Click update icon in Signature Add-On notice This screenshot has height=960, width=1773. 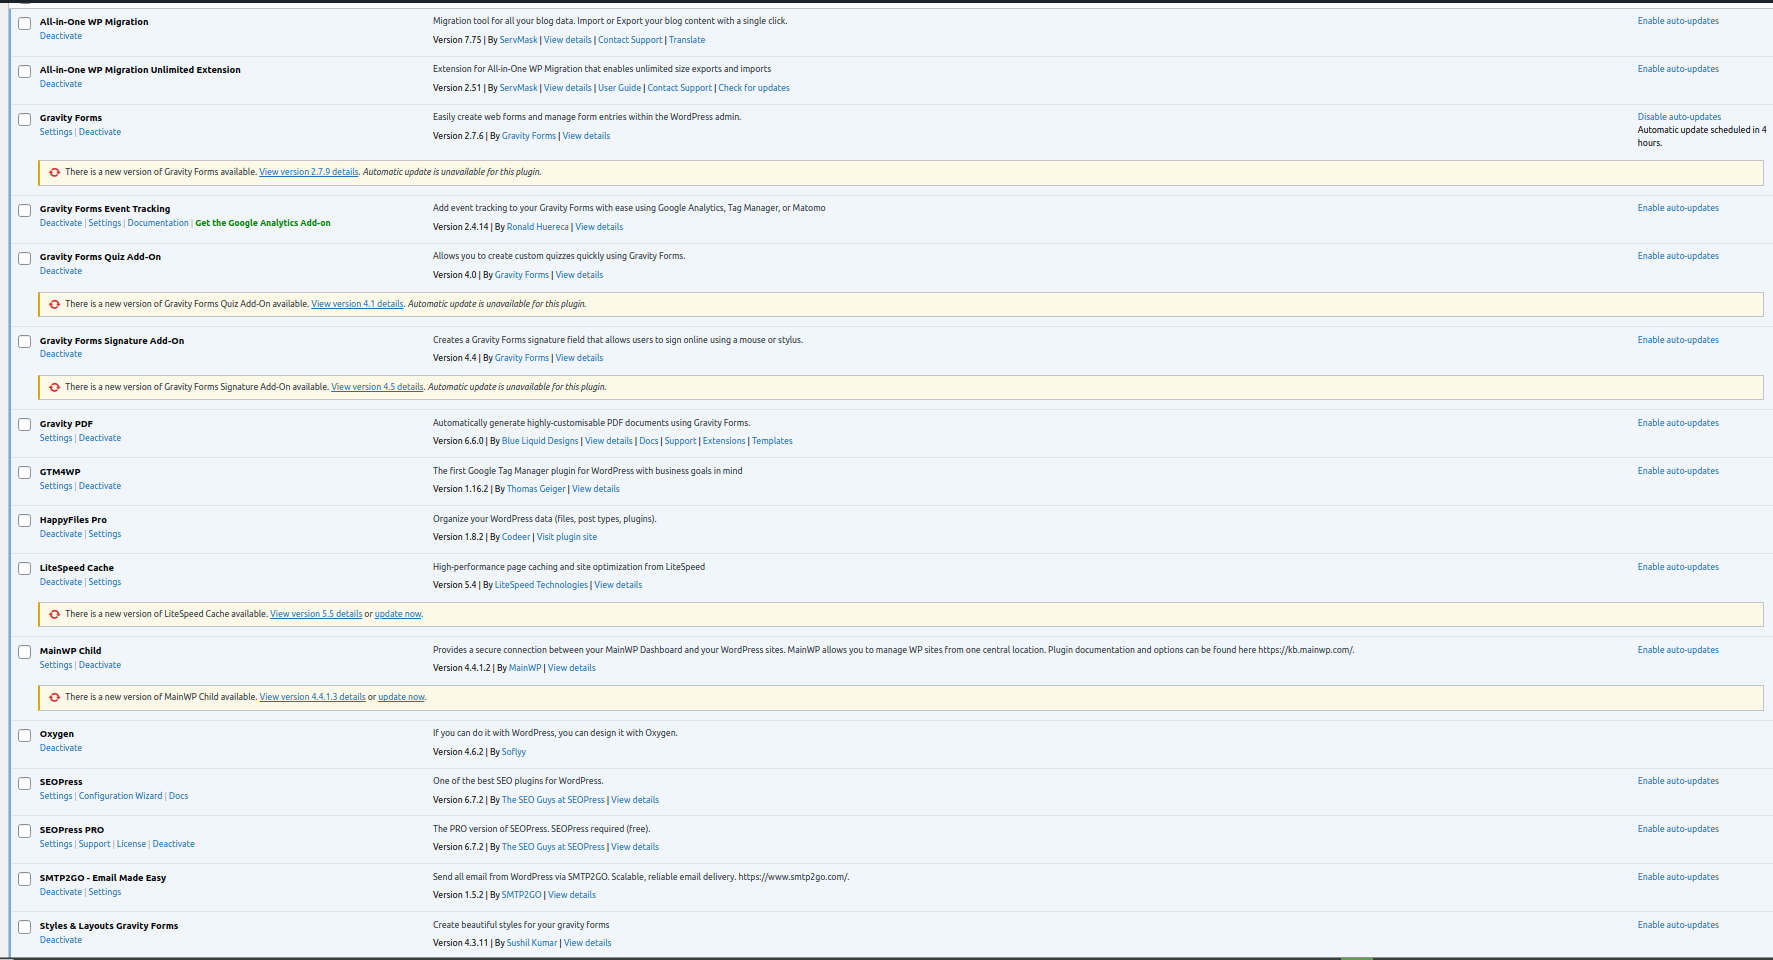pos(54,387)
